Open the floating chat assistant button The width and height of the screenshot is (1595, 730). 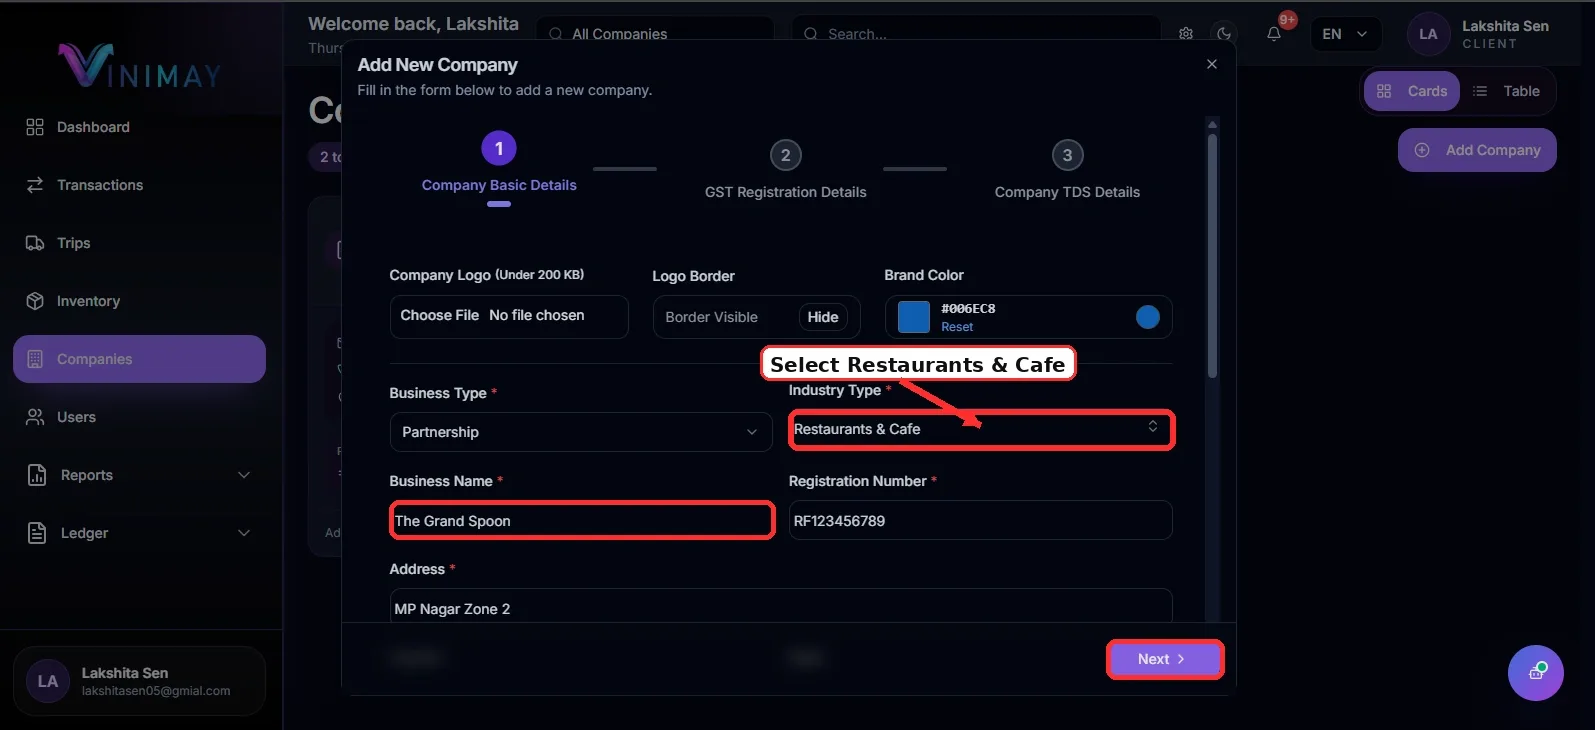pos(1536,673)
